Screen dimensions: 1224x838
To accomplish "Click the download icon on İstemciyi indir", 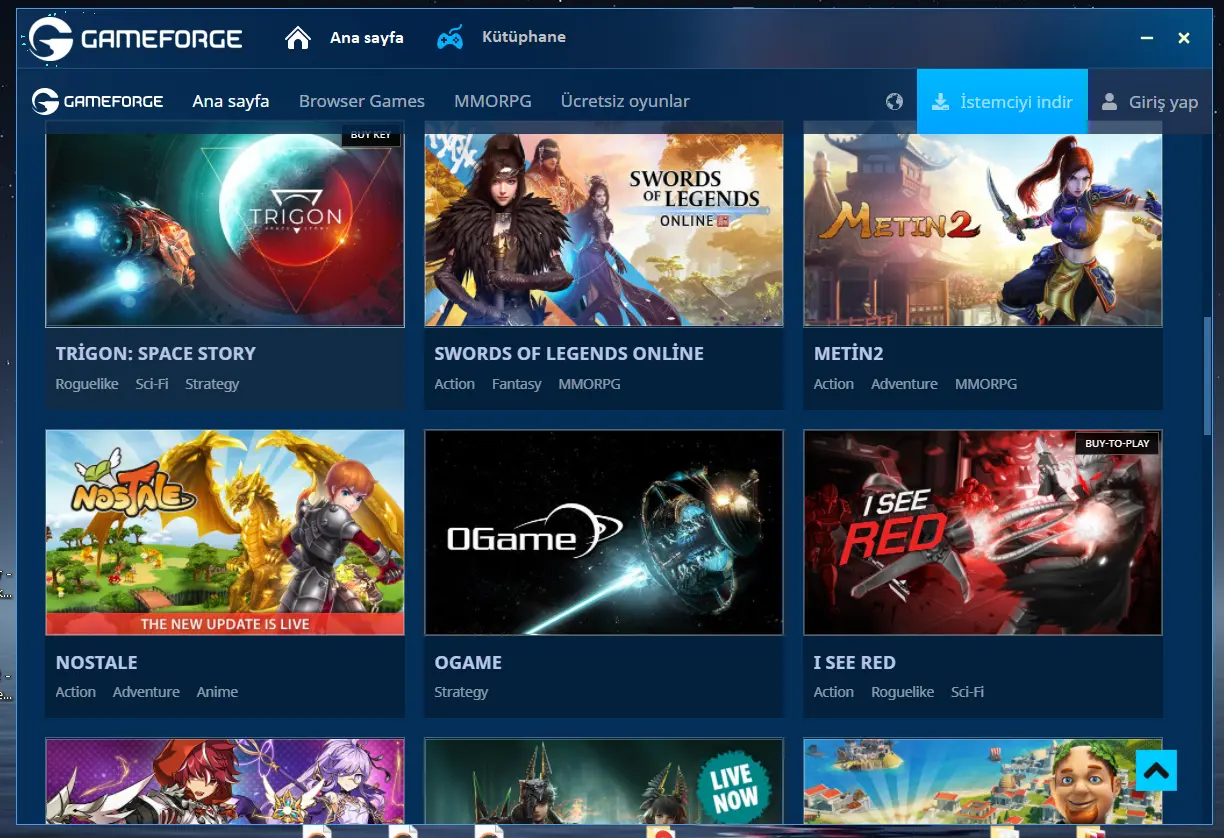I will 940,101.
